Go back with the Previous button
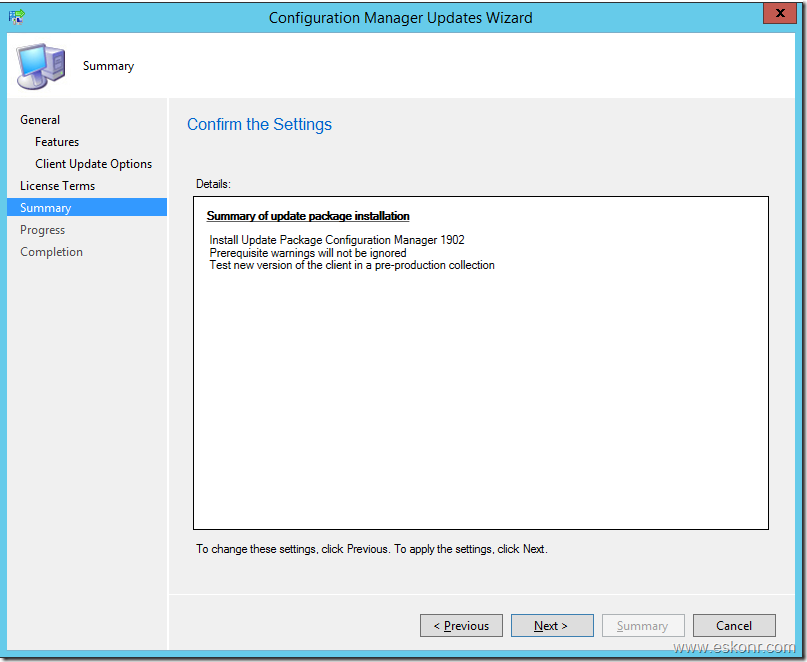807x662 pixels. pyautogui.click(x=461, y=625)
